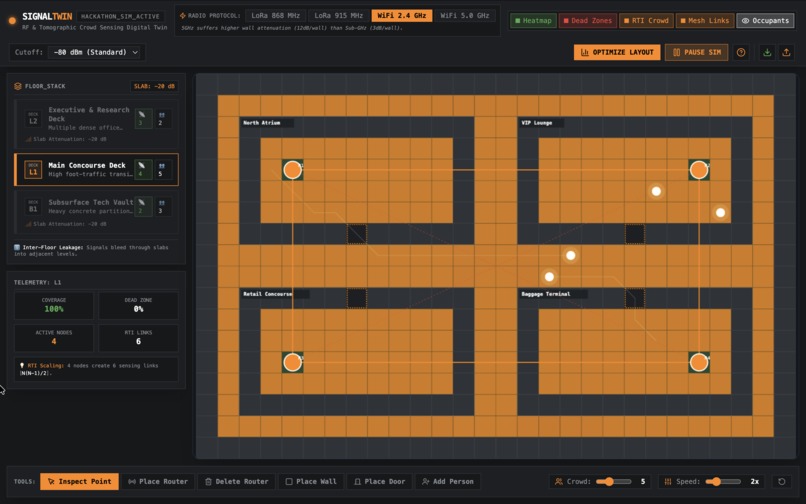Select the Delete Router tool
The height and width of the screenshot is (504, 806).
click(x=236, y=481)
